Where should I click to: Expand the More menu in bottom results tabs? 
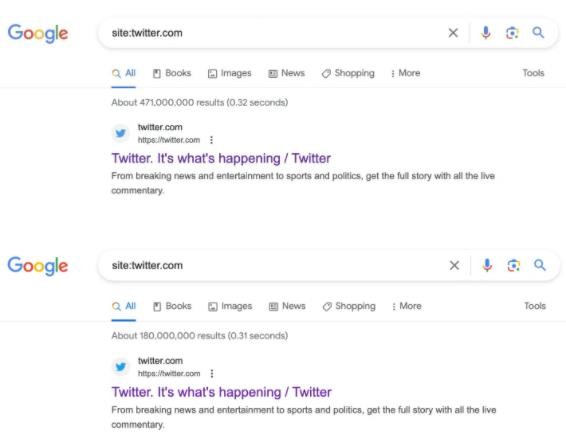406,306
